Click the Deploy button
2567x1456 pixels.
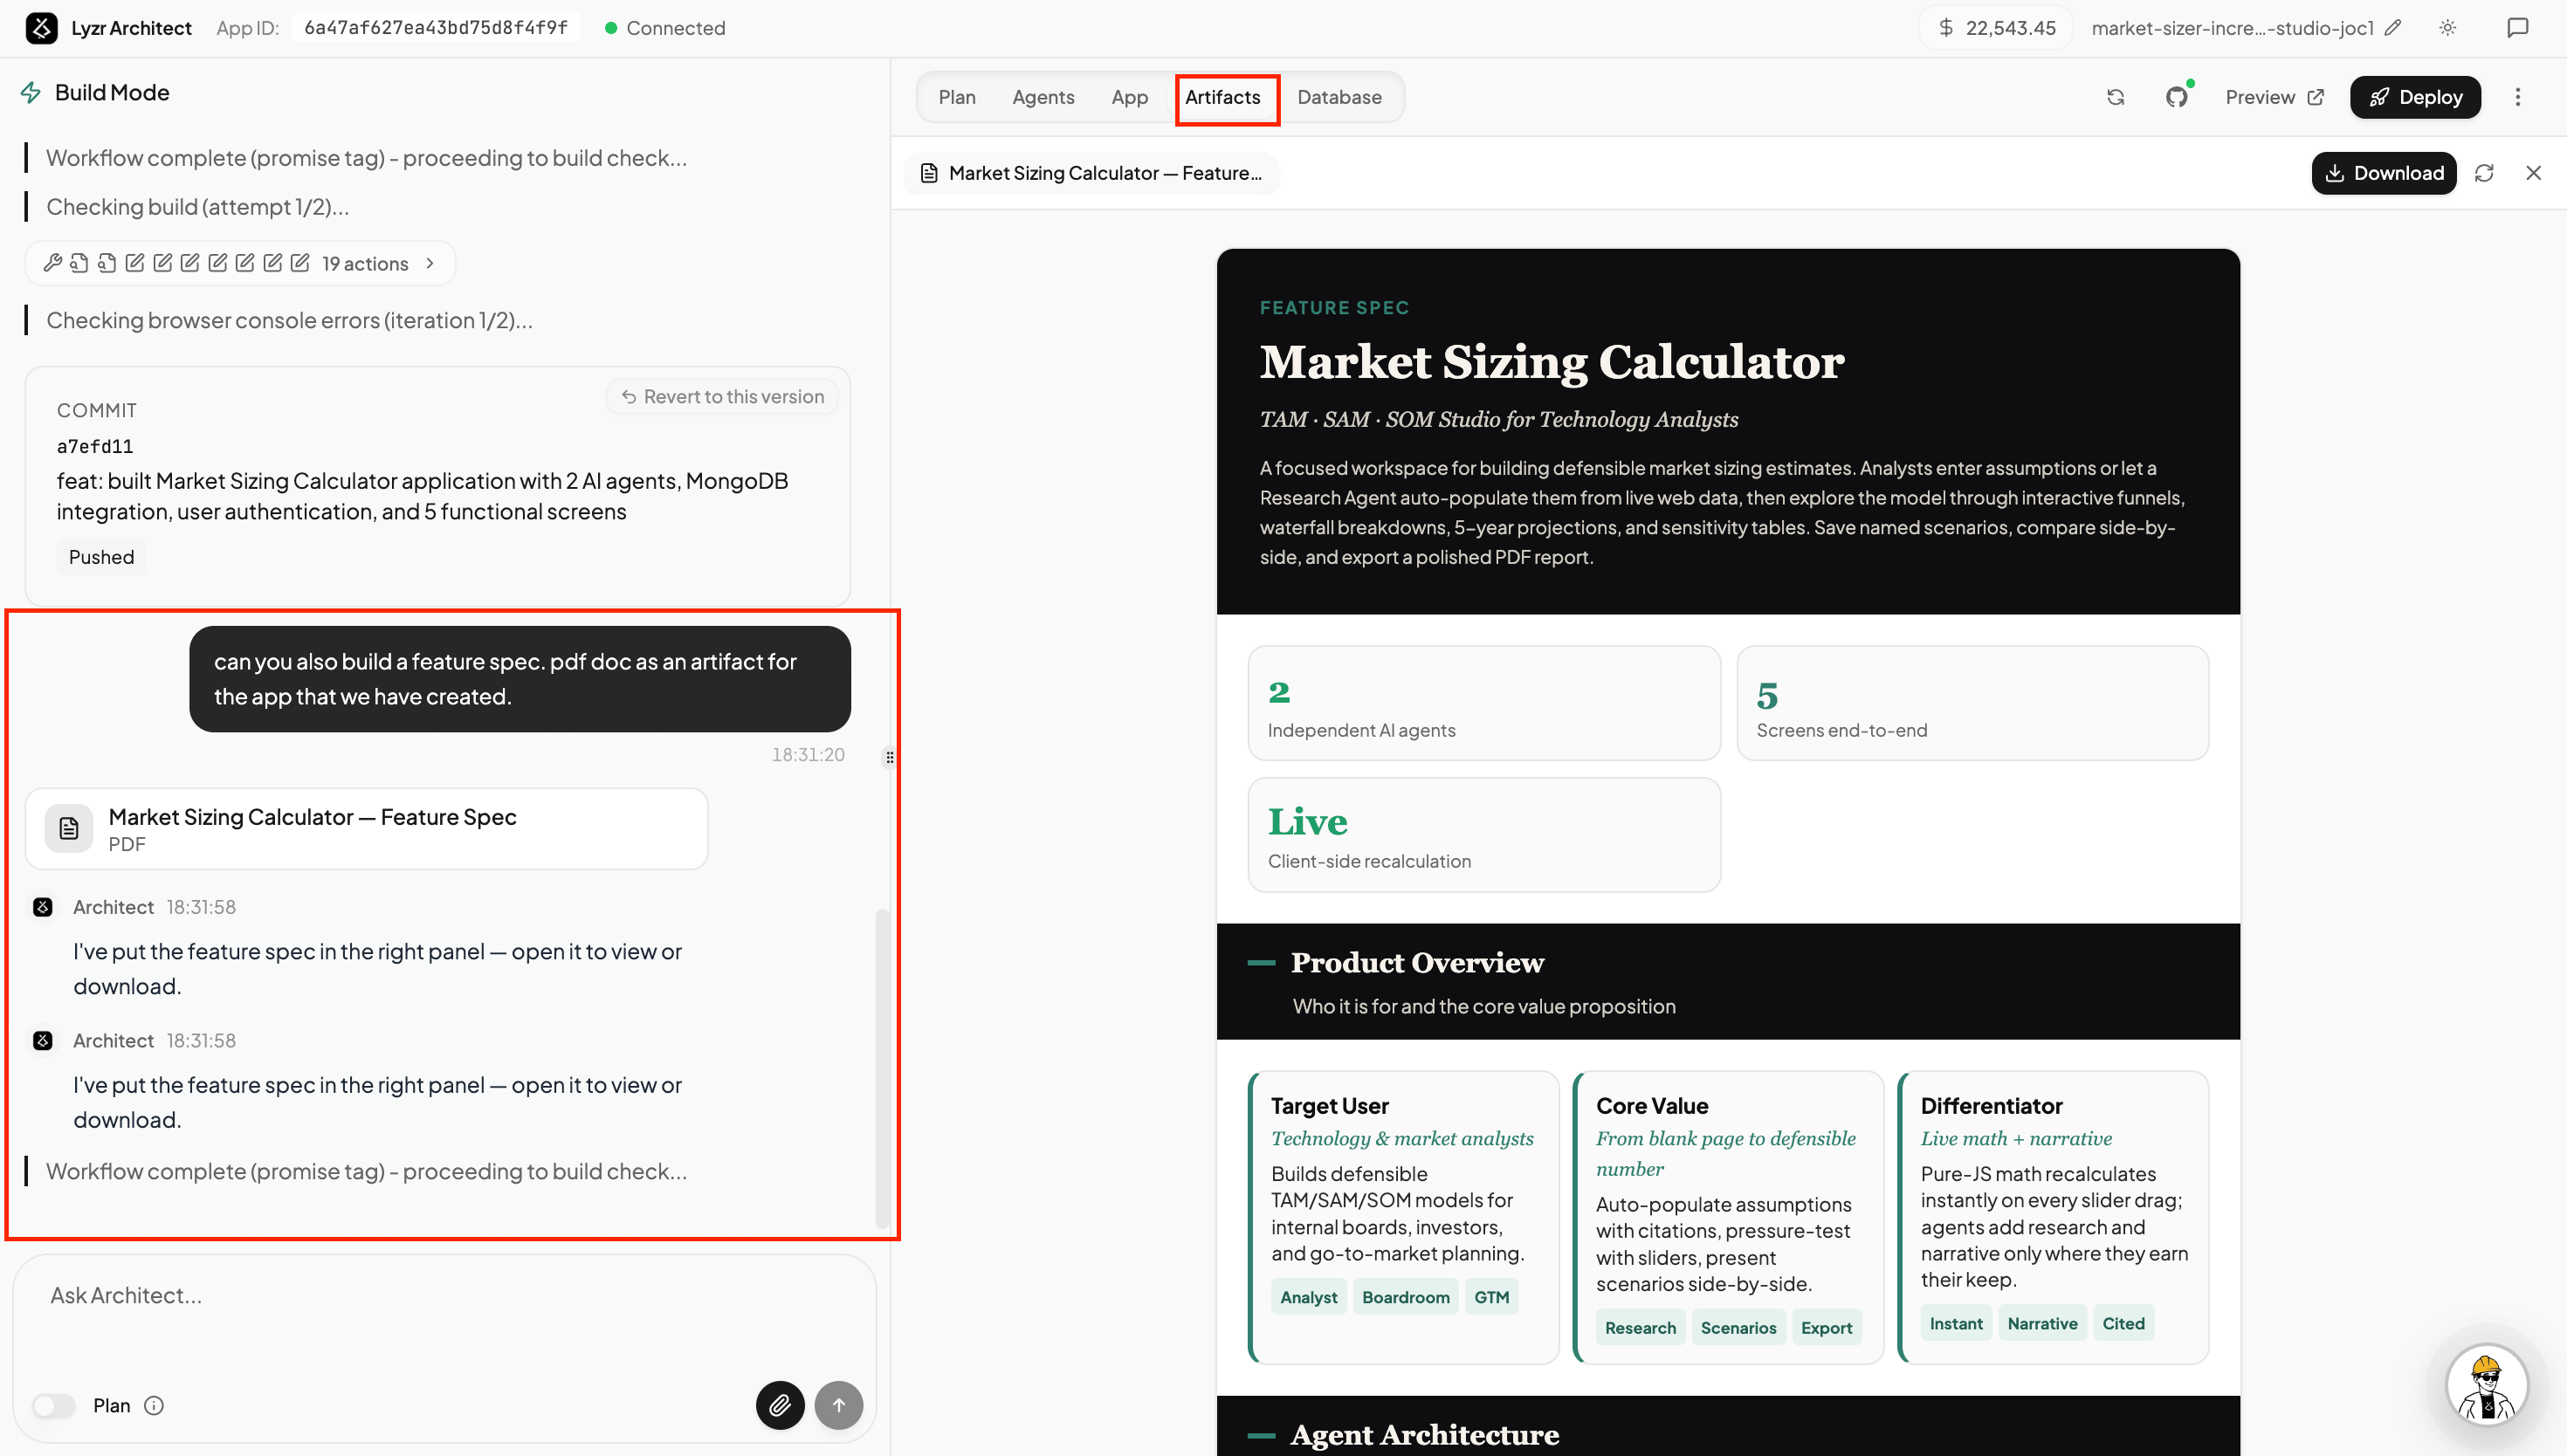coord(2415,97)
